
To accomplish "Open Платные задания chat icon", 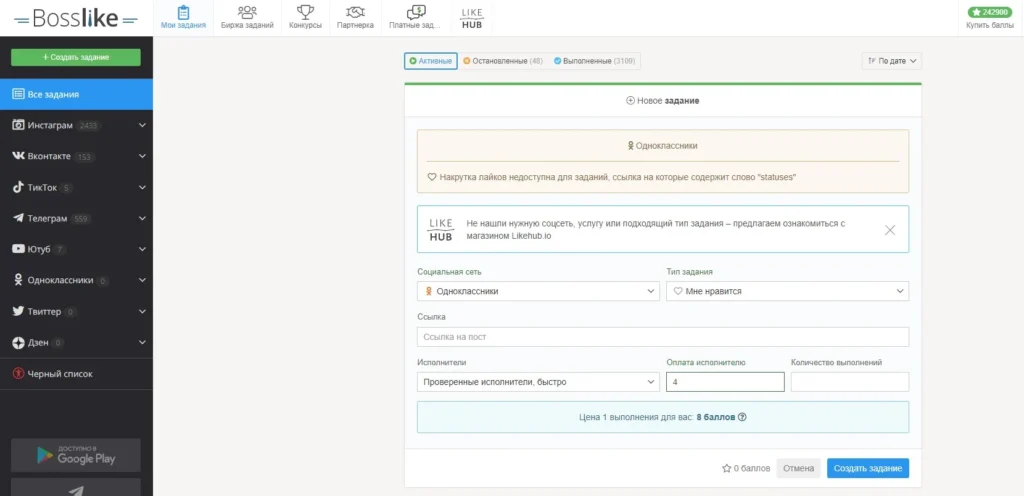I will click(415, 12).
